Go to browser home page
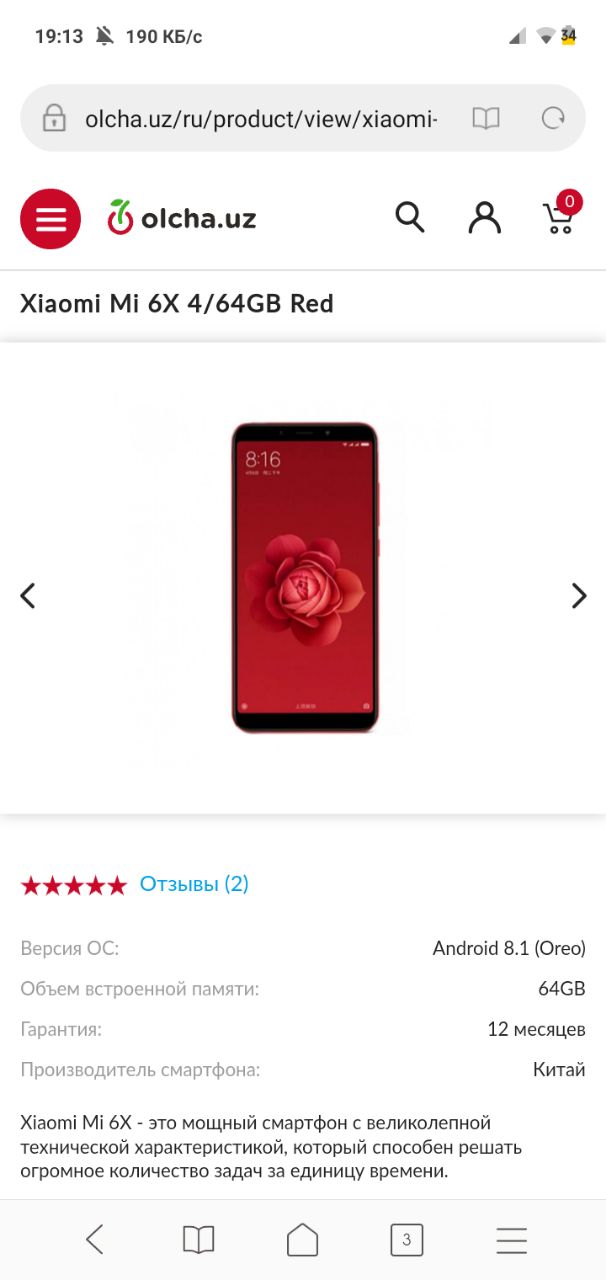Image resolution: width=606 pixels, height=1280 pixels. (303, 1240)
